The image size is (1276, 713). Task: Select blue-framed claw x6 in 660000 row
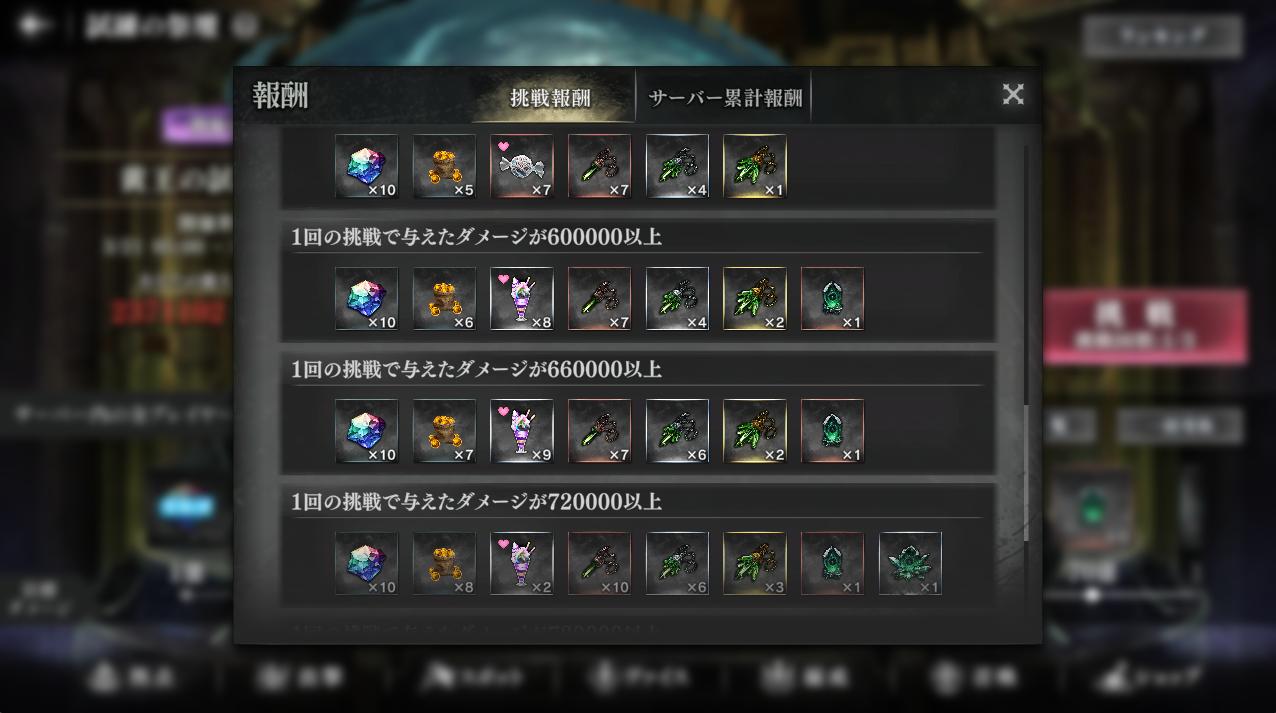click(677, 431)
